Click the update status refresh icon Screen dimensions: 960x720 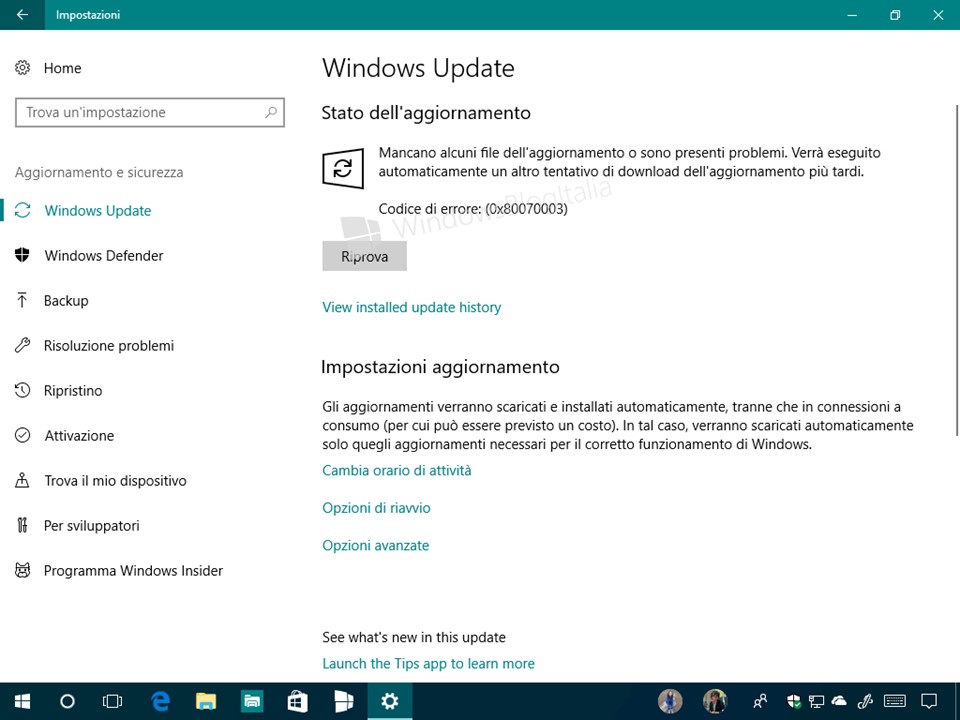tap(343, 168)
